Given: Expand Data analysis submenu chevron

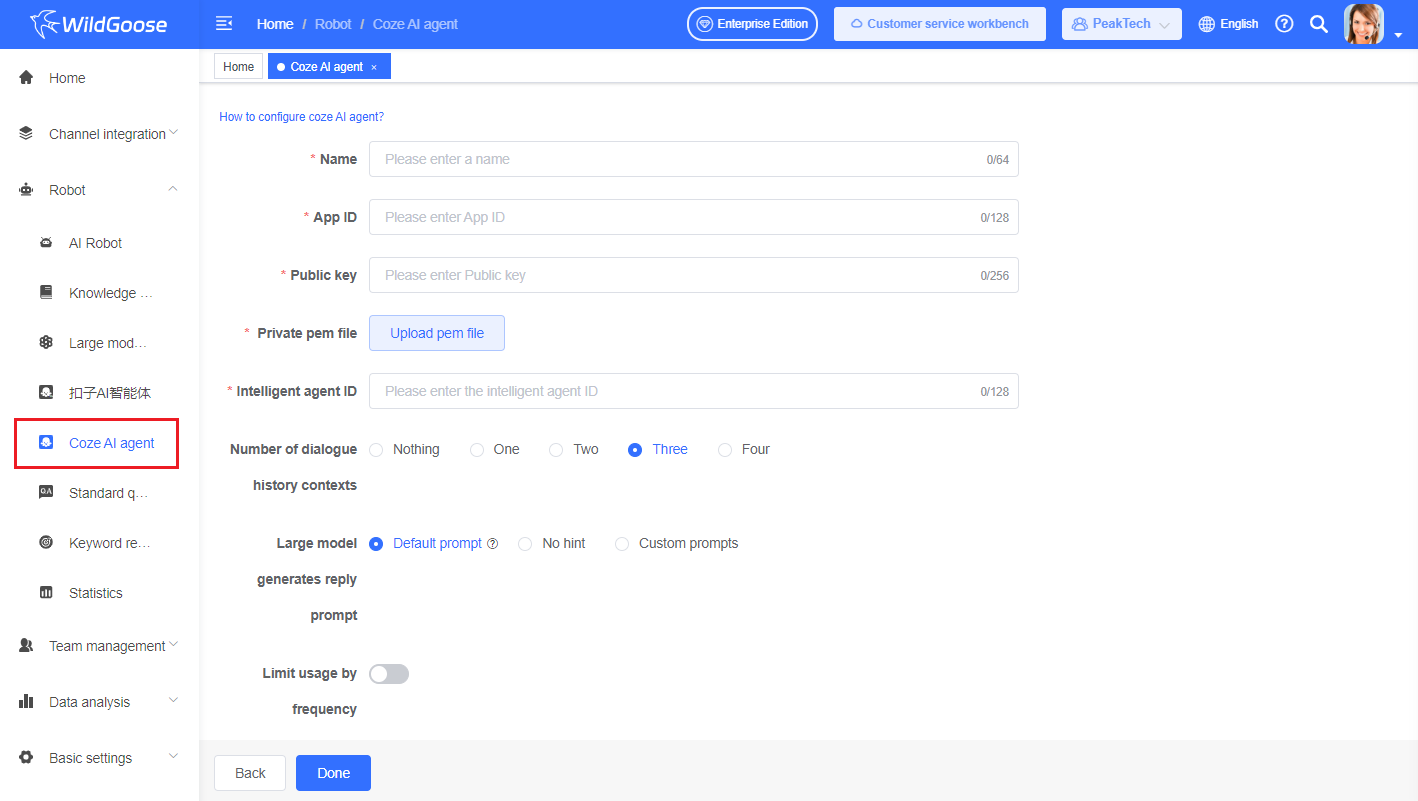Looking at the screenshot, I should click(x=173, y=701).
